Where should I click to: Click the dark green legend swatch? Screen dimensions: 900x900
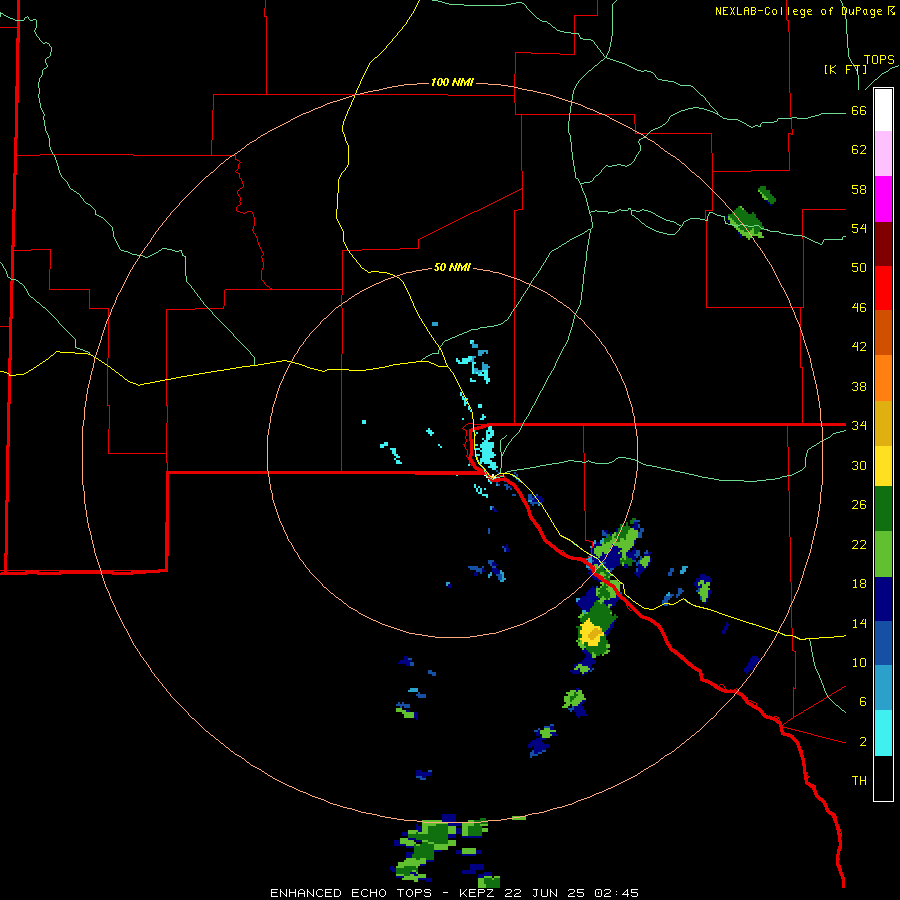[x=883, y=509]
